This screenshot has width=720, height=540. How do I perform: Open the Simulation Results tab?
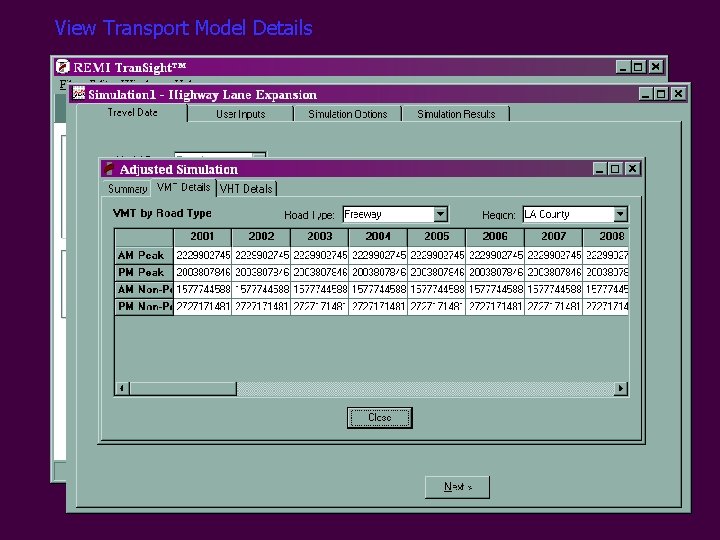tap(456, 114)
